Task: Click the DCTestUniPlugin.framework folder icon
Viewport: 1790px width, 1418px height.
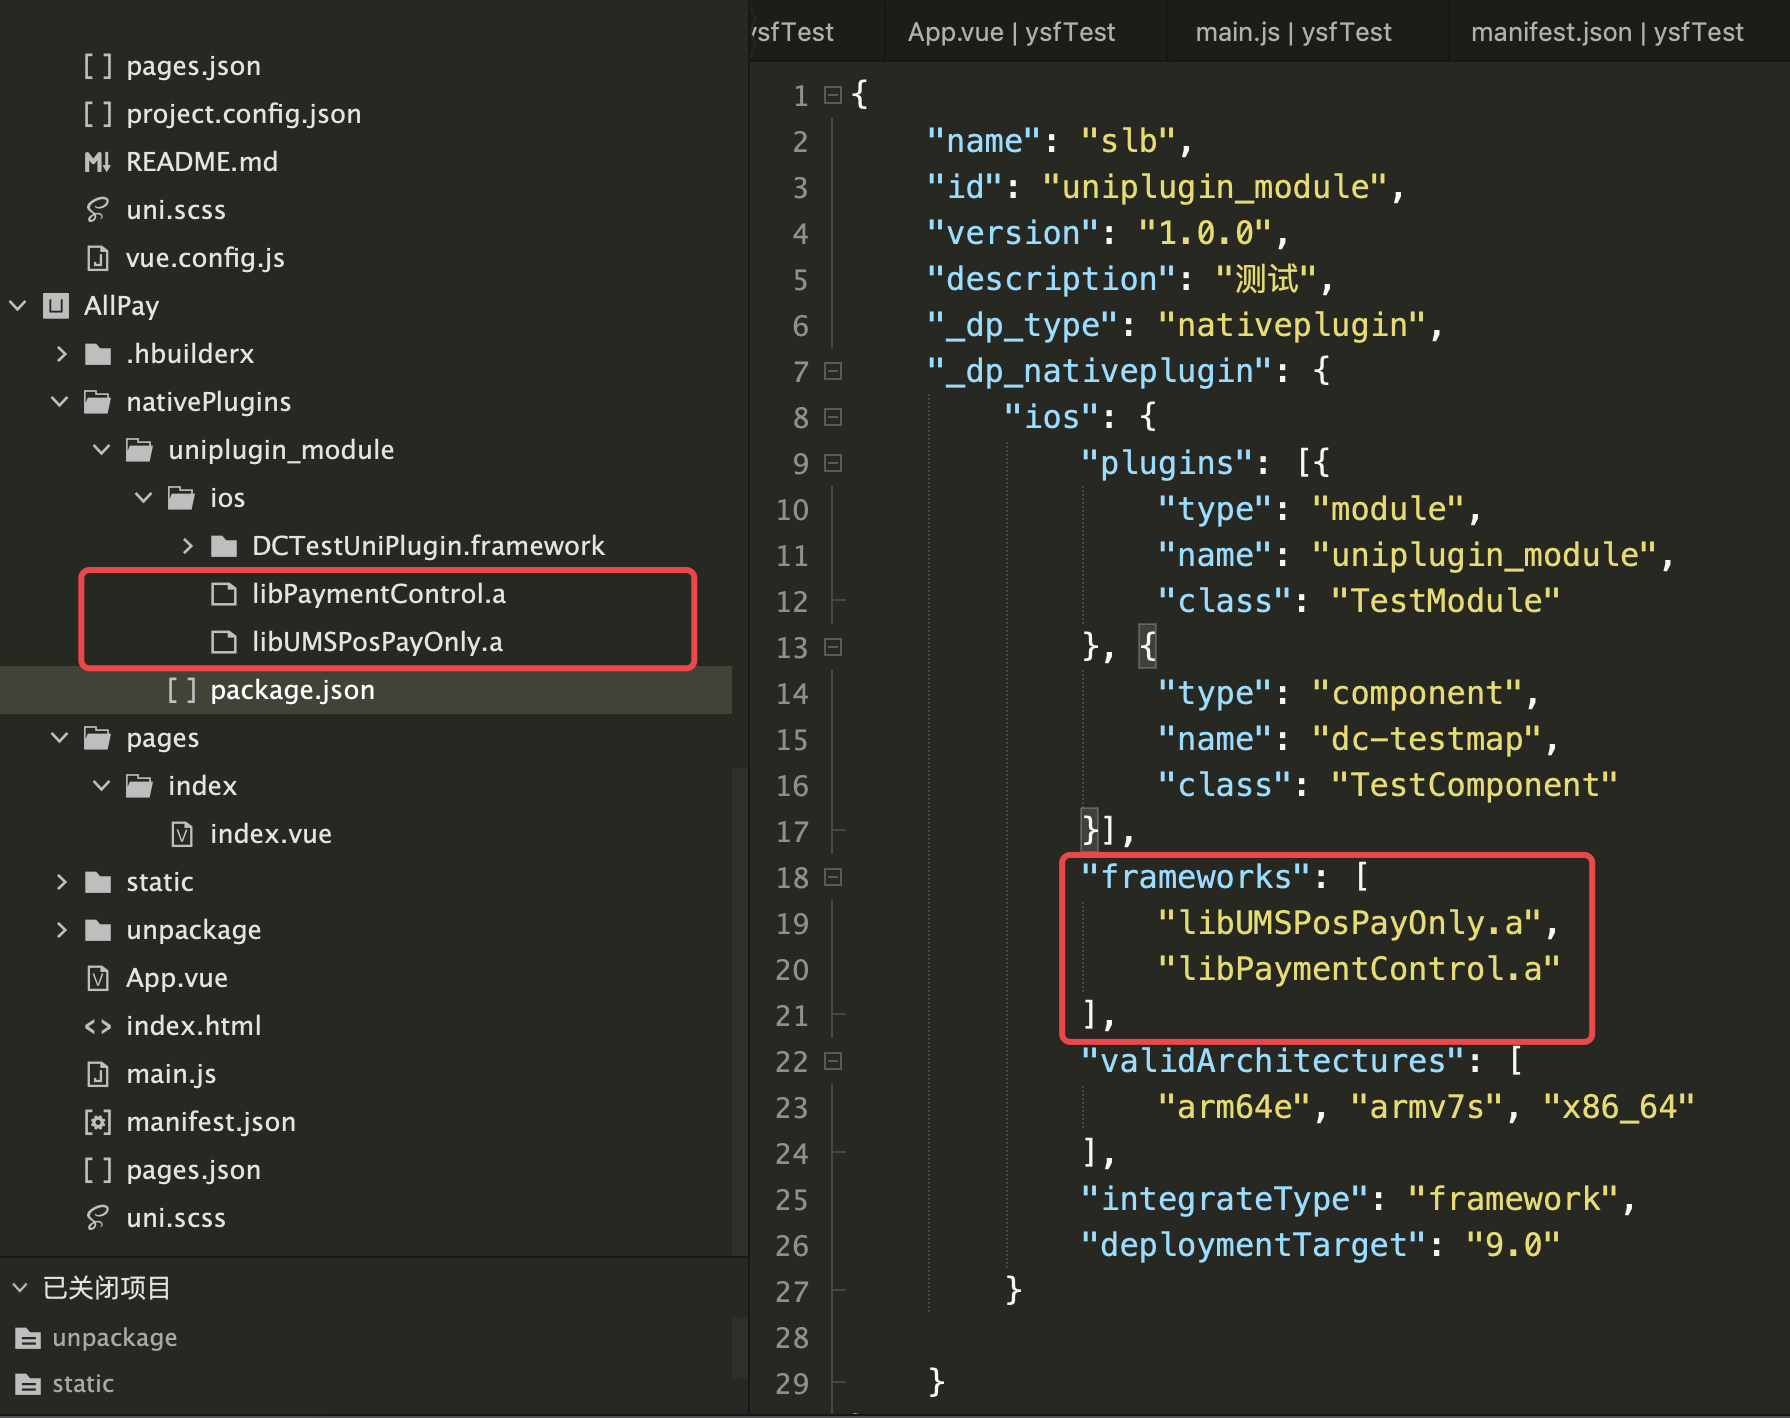Action: coord(224,546)
